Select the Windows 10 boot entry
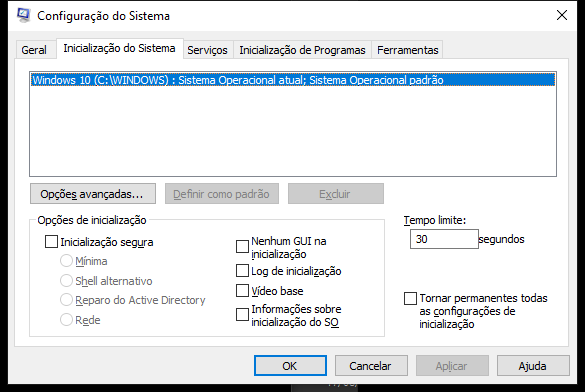Viewport: 585px width, 392px height. [x=293, y=80]
